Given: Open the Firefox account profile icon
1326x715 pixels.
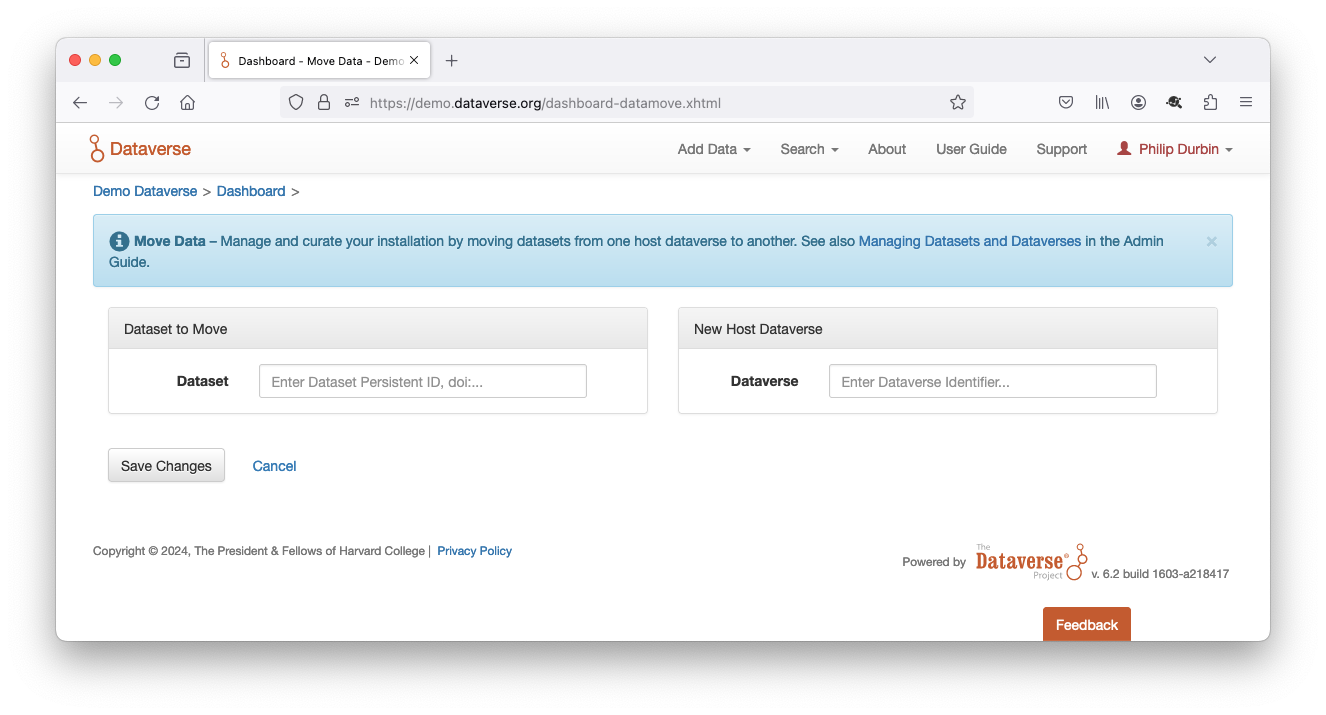Looking at the screenshot, I should tap(1138, 102).
